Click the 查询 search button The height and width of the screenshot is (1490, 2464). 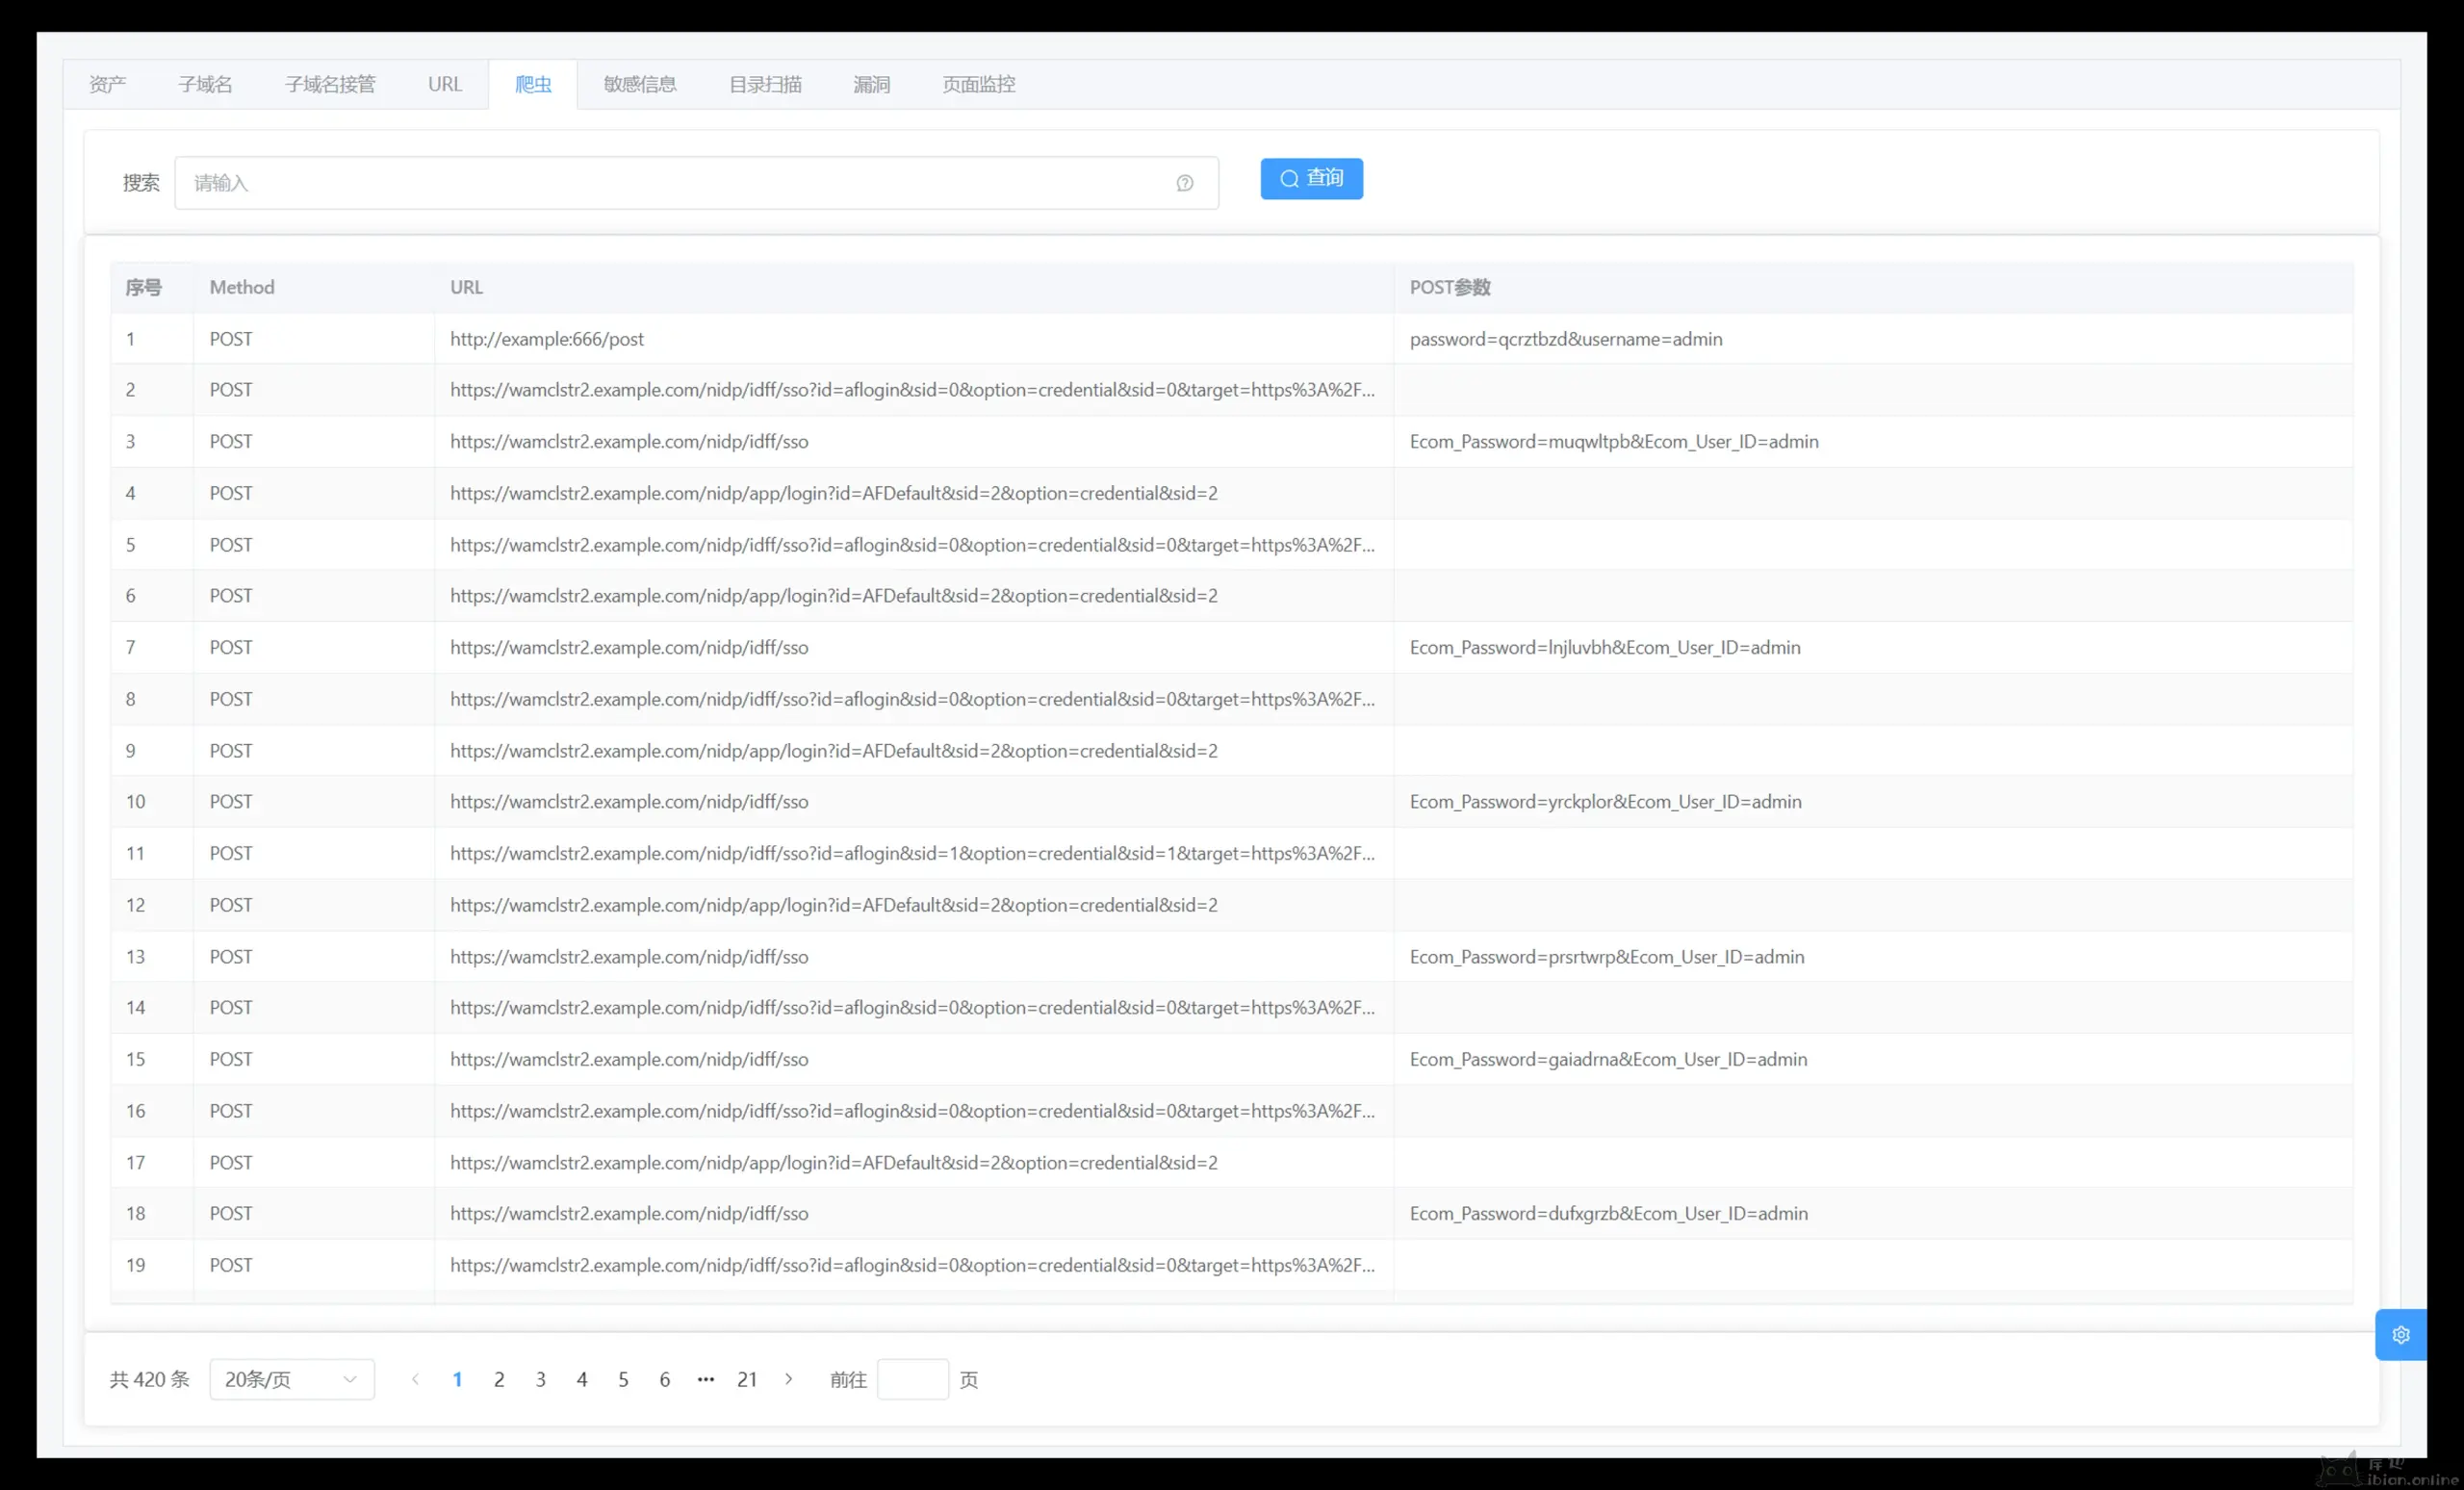click(1311, 179)
